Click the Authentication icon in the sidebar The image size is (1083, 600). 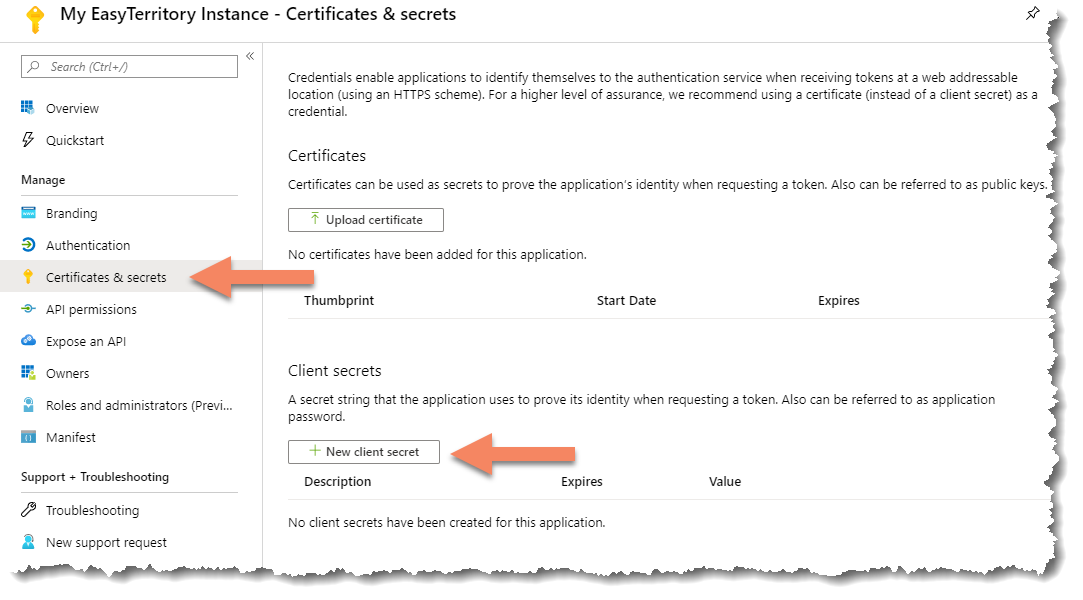click(x=28, y=245)
